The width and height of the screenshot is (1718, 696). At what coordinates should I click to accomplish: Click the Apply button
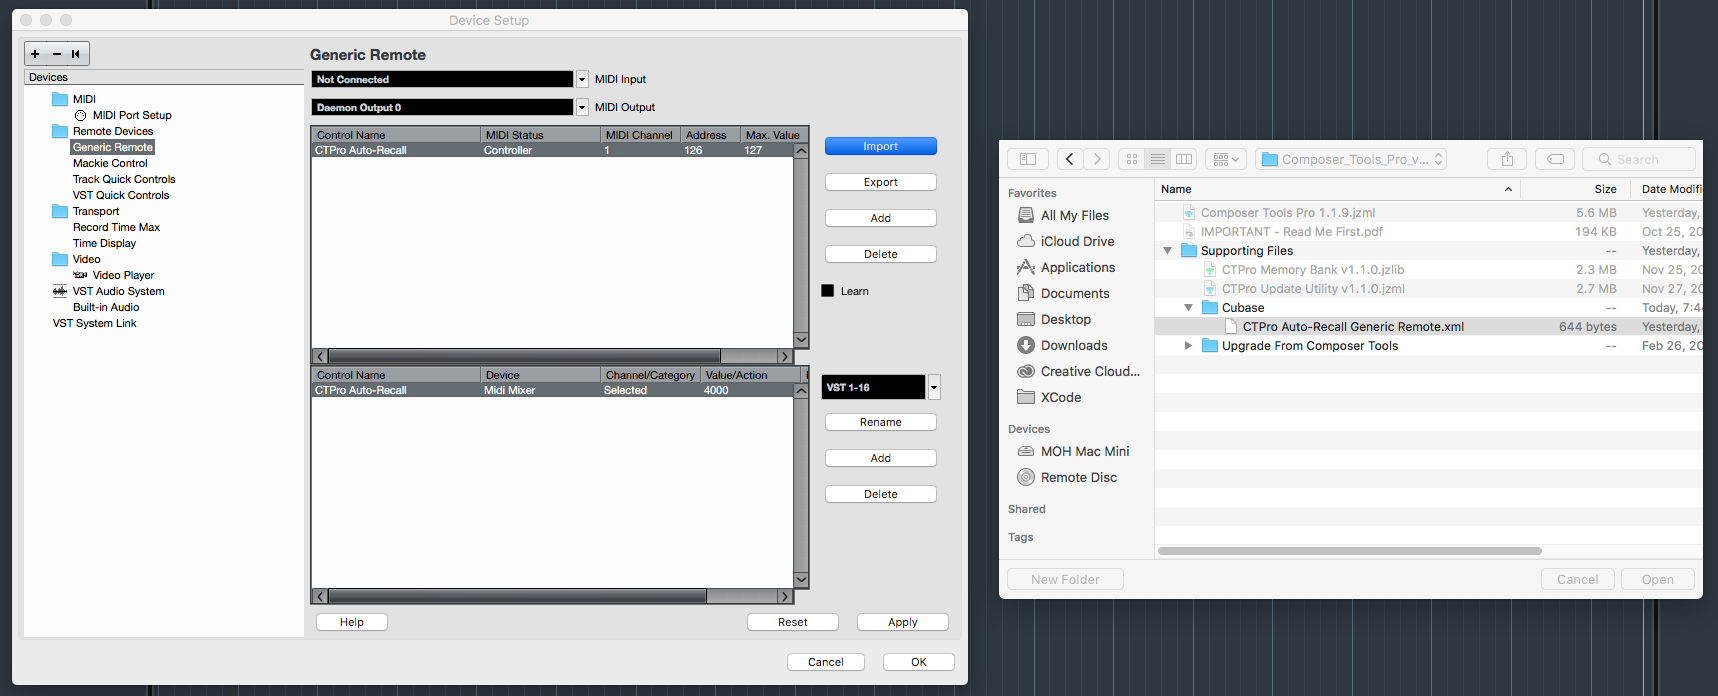point(903,622)
